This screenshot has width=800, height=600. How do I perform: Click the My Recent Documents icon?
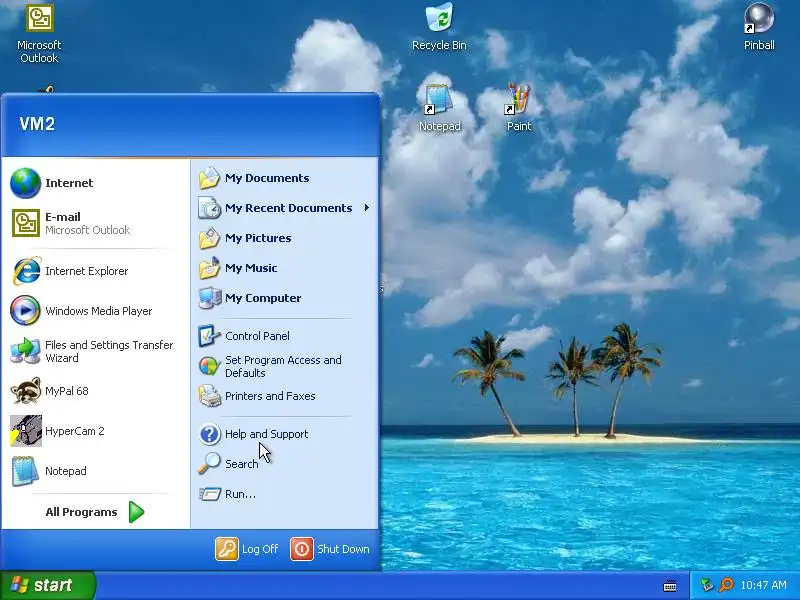tap(209, 208)
